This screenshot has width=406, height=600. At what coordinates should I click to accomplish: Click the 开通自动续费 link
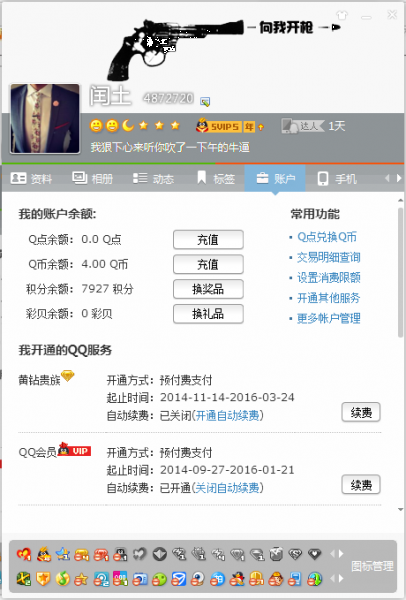point(227,416)
